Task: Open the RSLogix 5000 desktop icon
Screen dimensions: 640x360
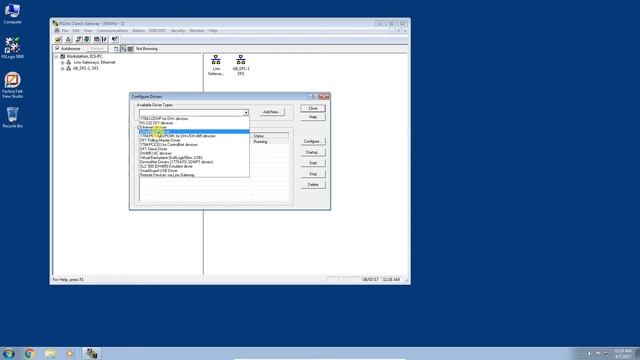Action: pos(12,48)
